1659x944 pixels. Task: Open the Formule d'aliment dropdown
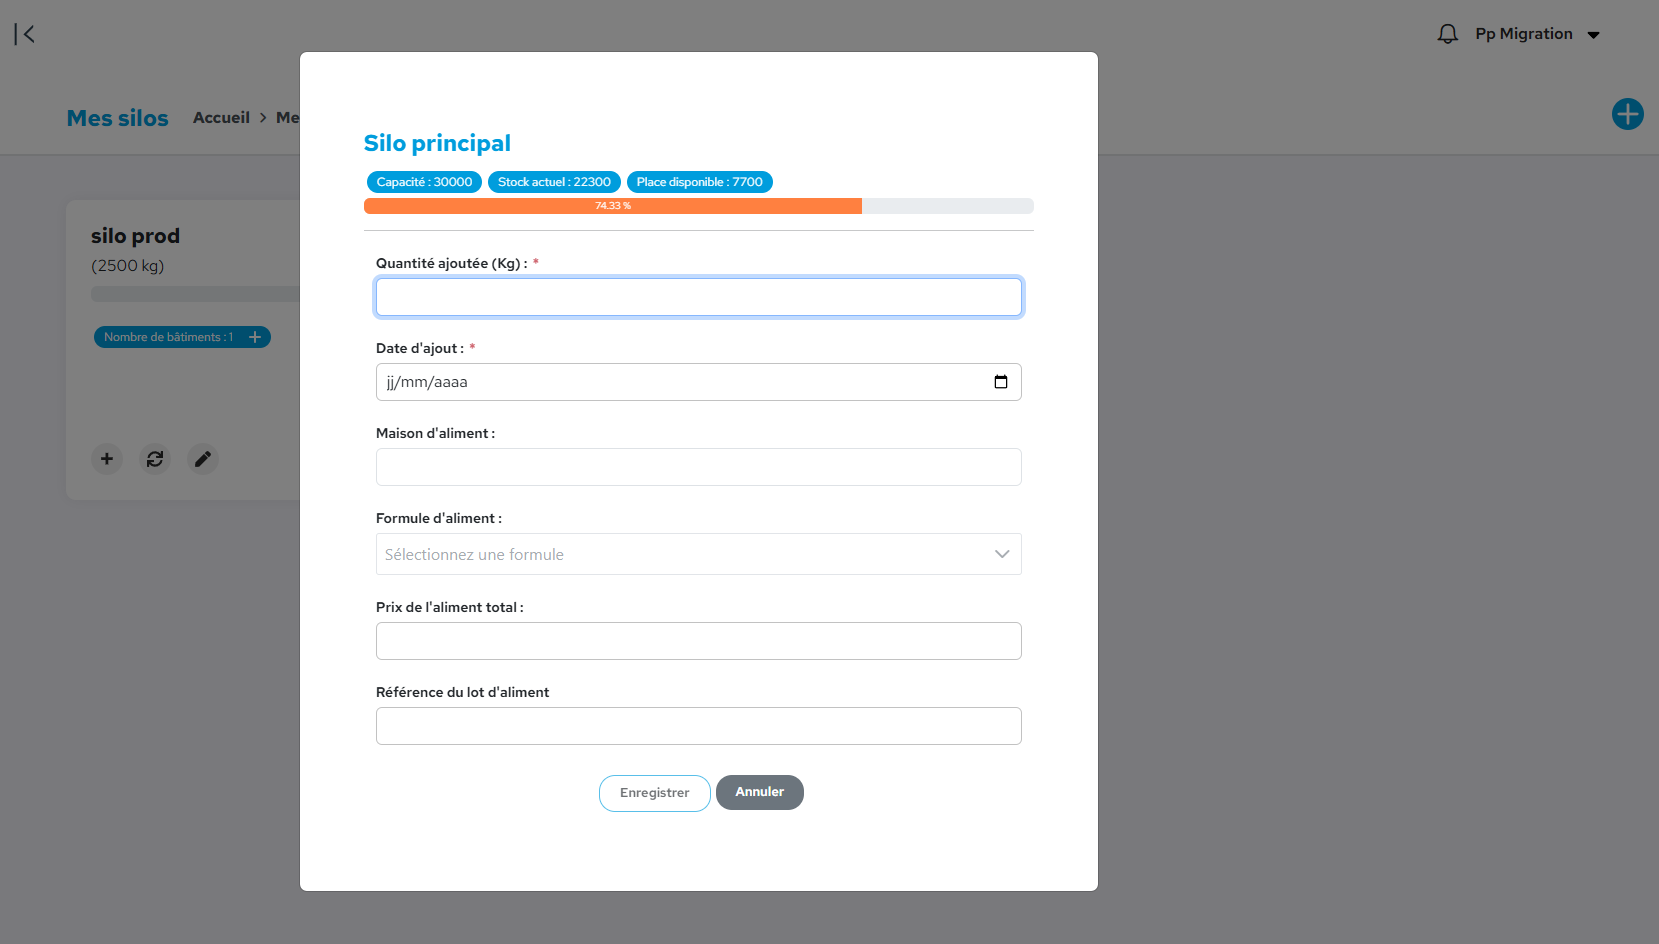tap(680, 554)
